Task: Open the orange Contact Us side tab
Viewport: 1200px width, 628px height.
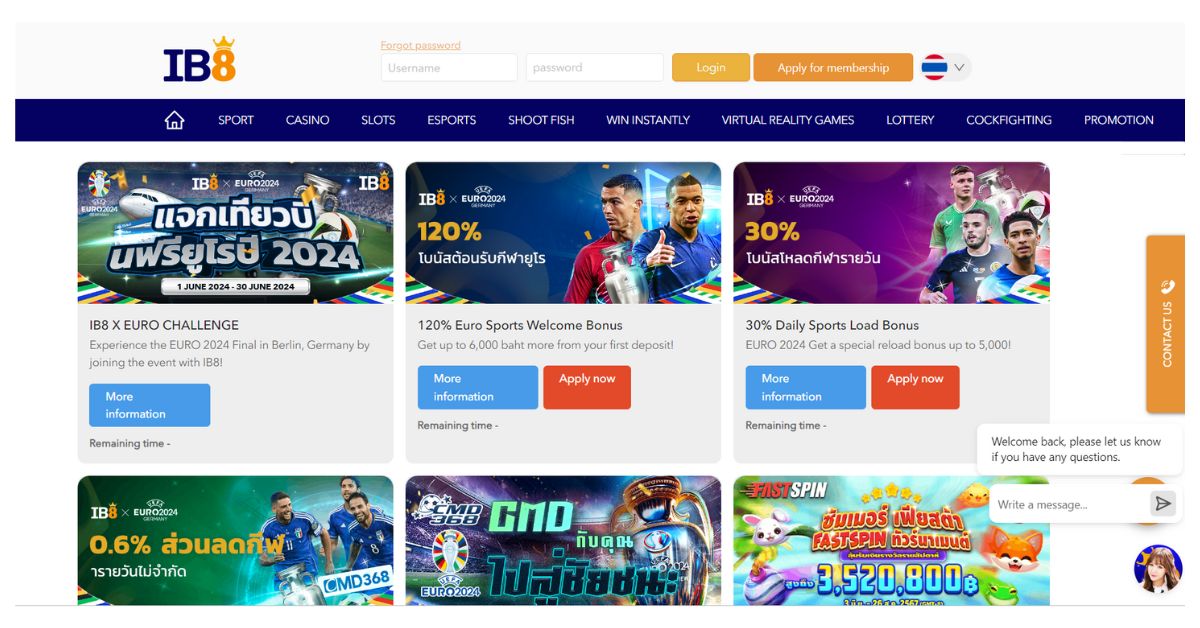Action: 1166,324
